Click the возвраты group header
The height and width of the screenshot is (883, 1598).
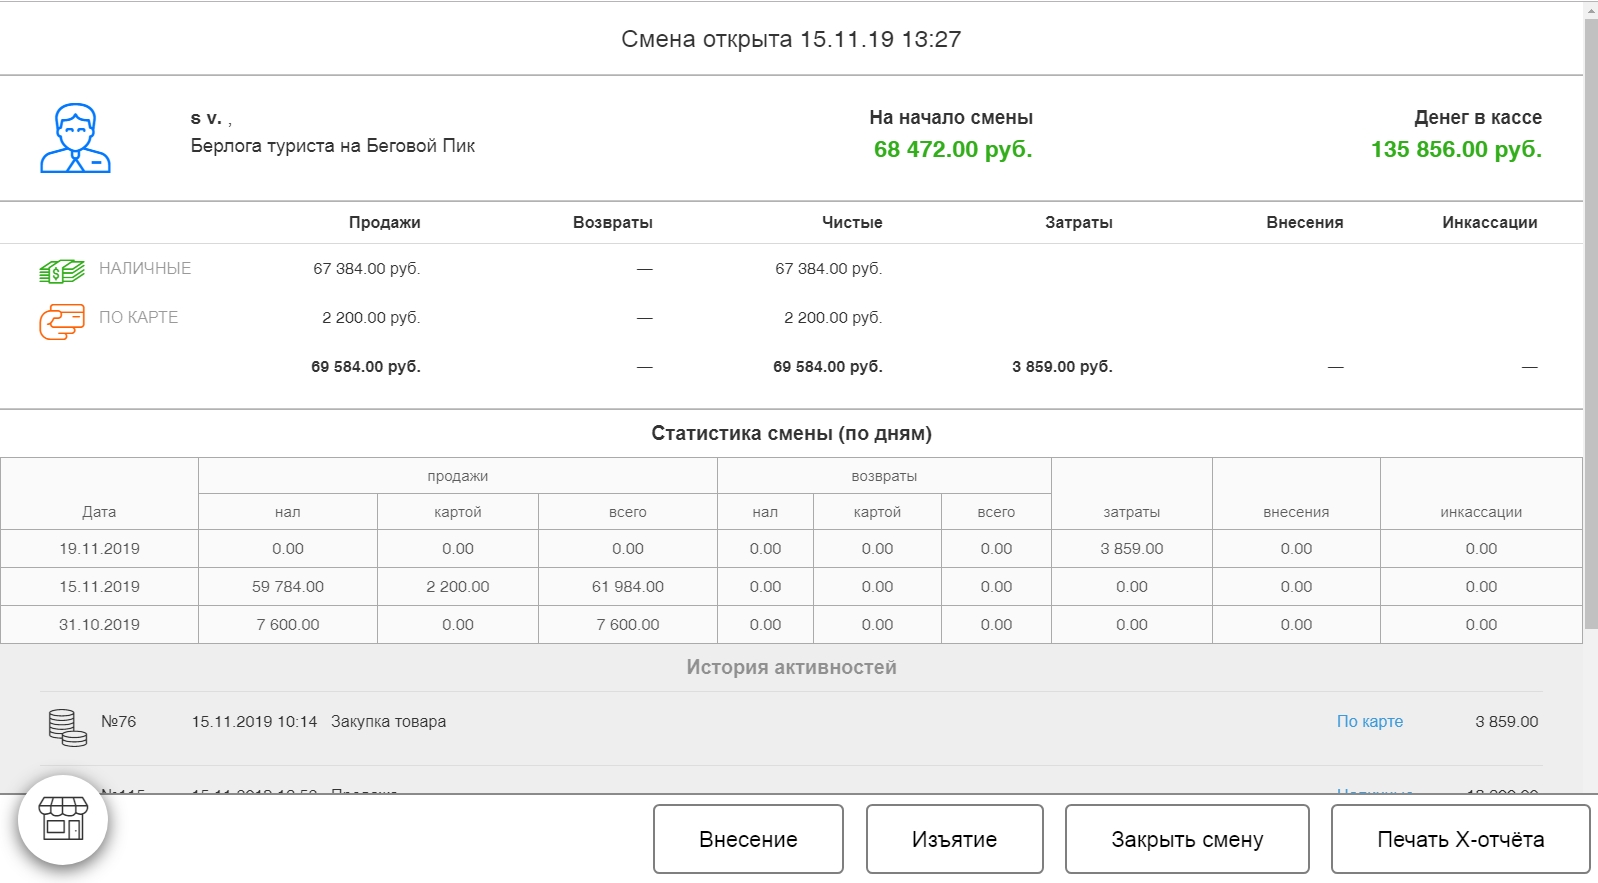click(x=884, y=476)
